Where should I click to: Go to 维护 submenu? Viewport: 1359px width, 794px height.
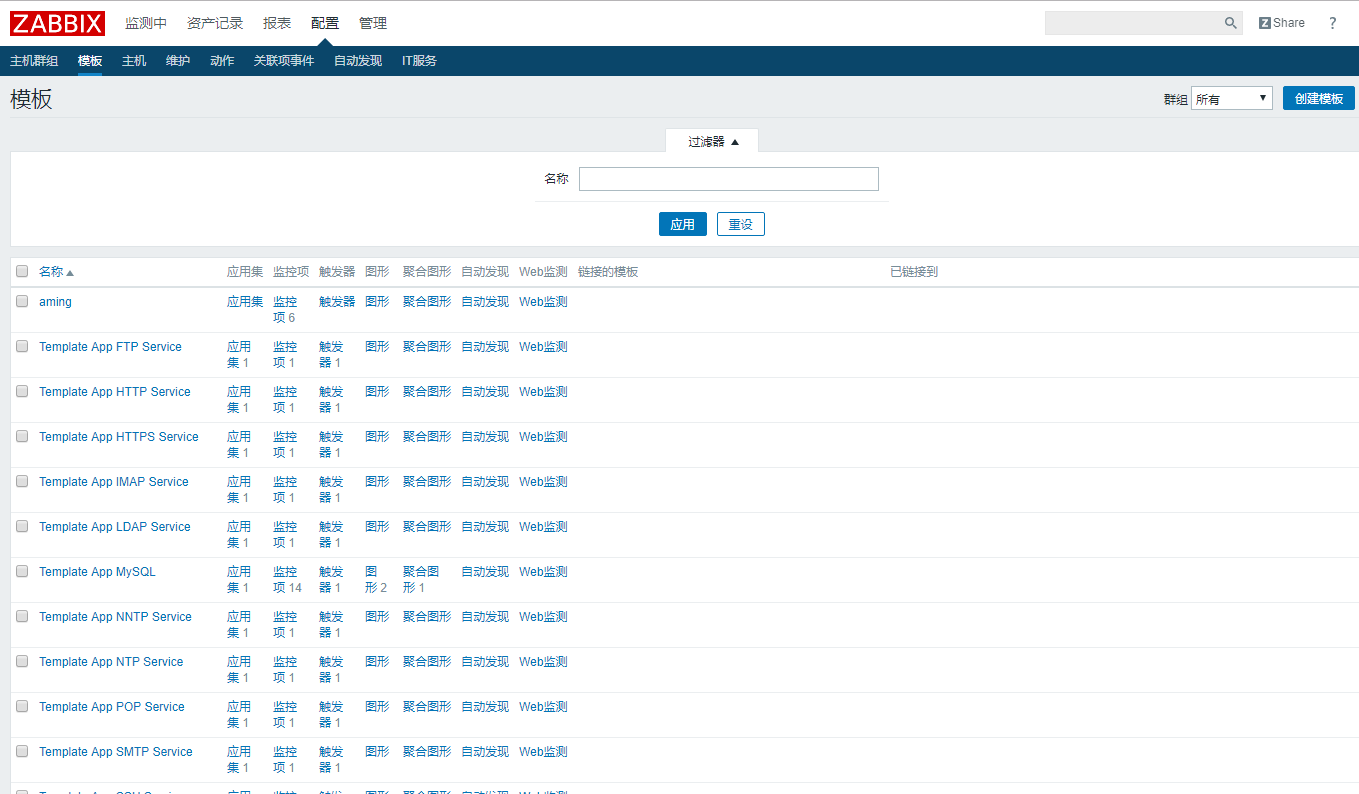pos(178,61)
